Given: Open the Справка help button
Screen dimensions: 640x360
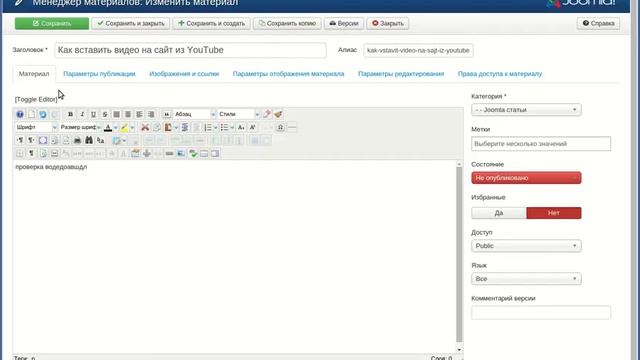Looking at the screenshot, I should pos(598,23).
